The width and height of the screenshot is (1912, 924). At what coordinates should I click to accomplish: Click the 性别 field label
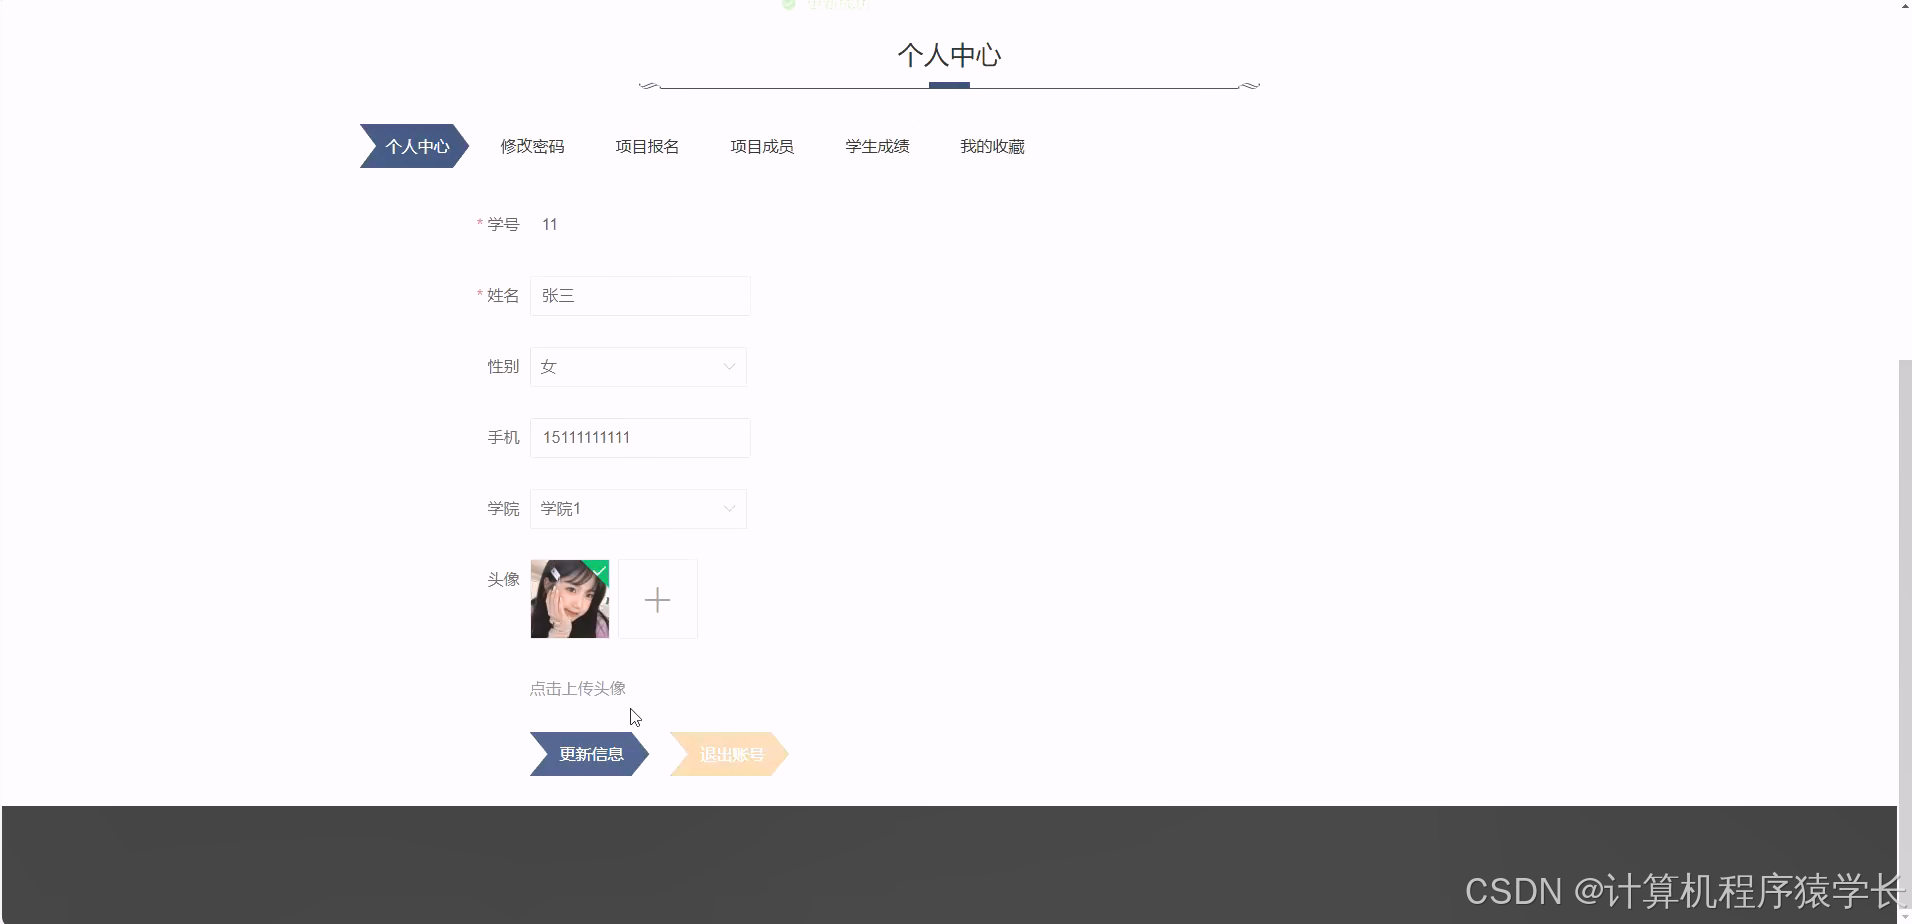tap(503, 366)
